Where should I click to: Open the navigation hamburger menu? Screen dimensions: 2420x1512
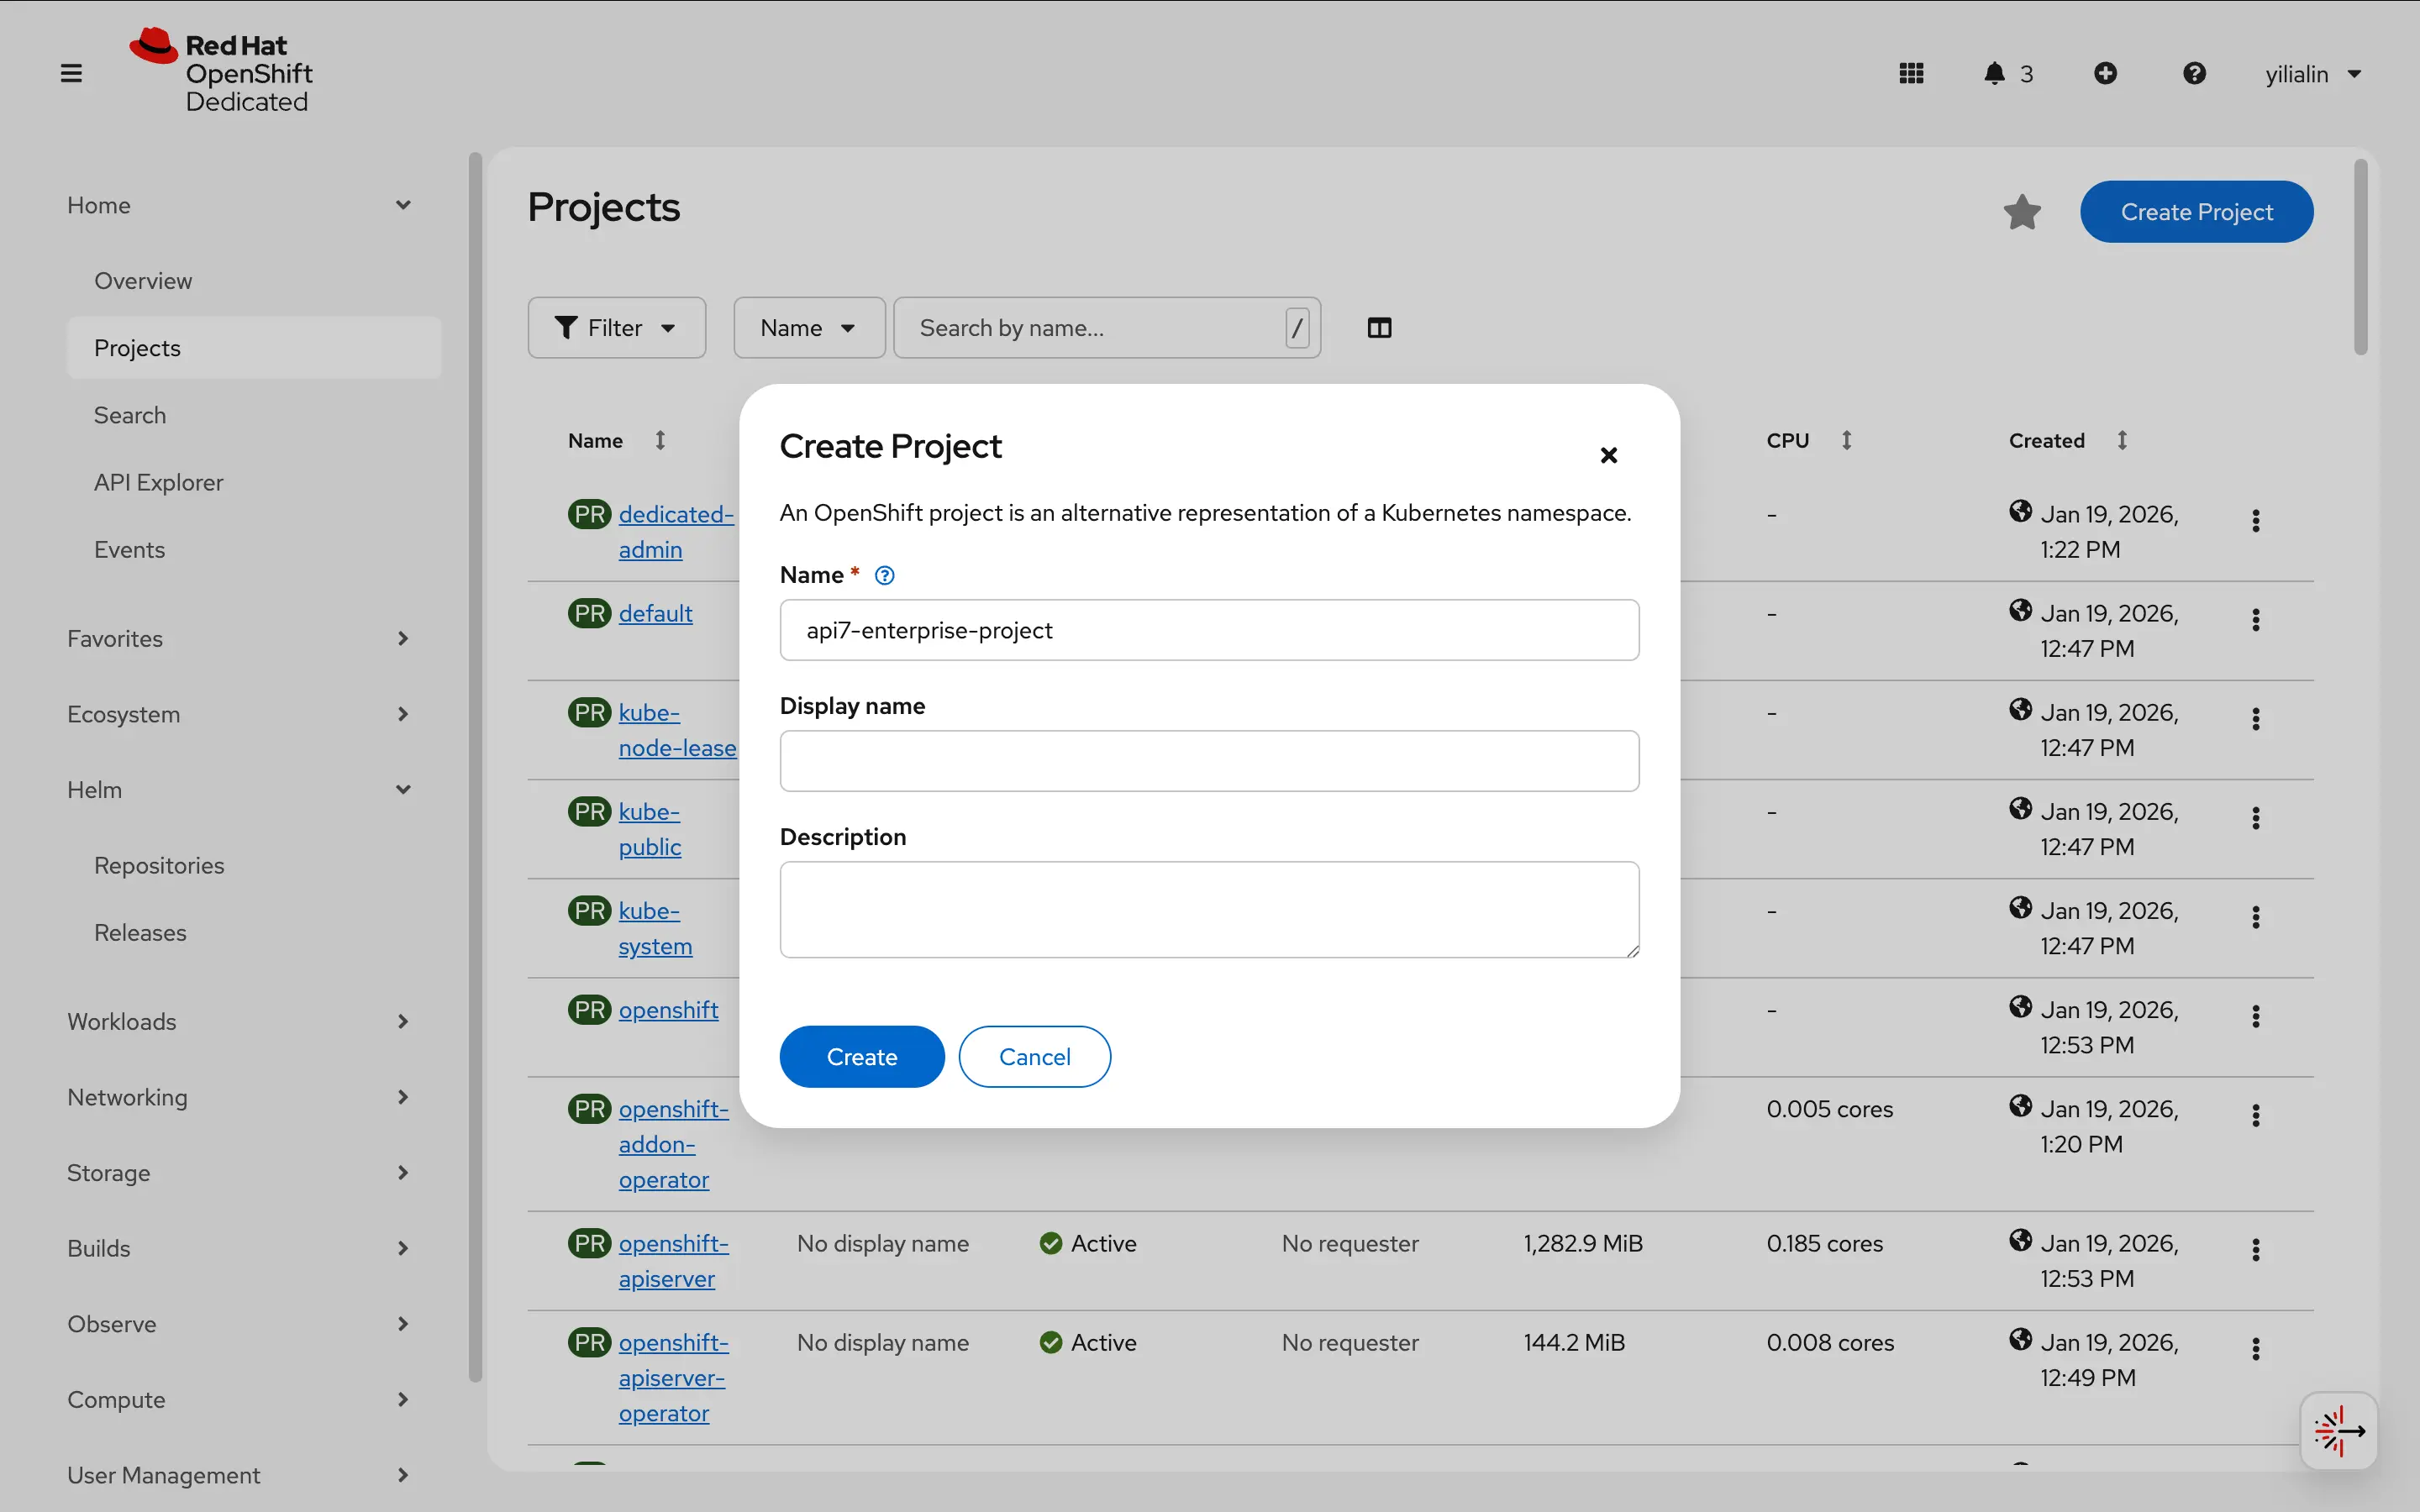pos(70,72)
